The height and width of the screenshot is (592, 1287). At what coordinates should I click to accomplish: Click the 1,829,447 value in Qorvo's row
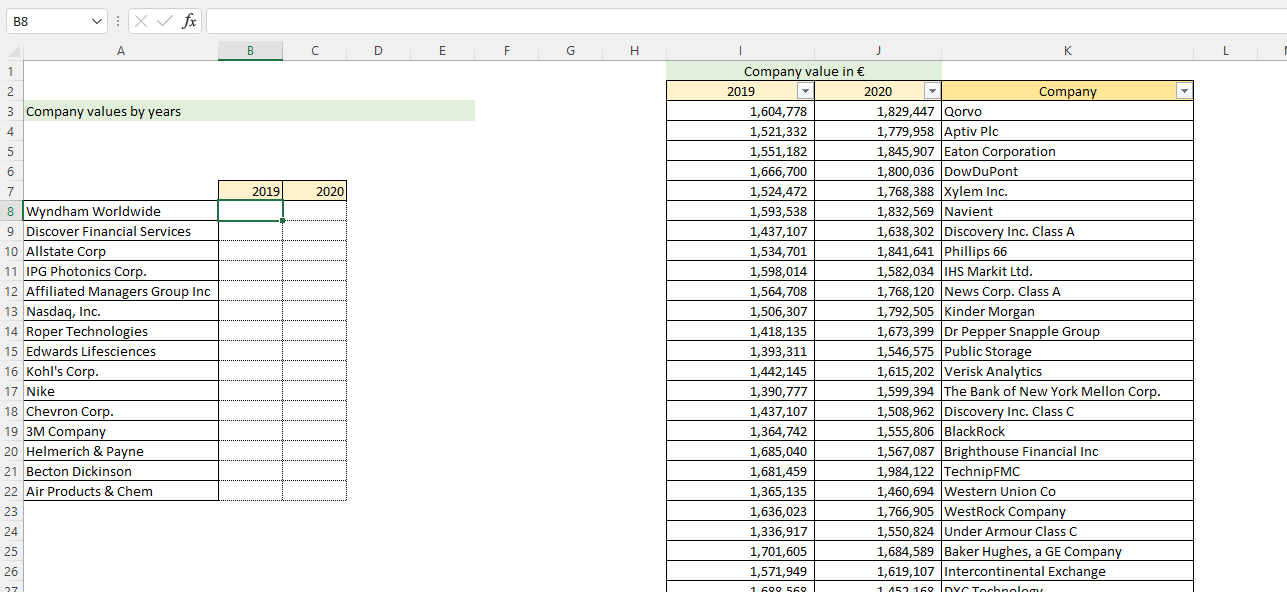[878, 111]
